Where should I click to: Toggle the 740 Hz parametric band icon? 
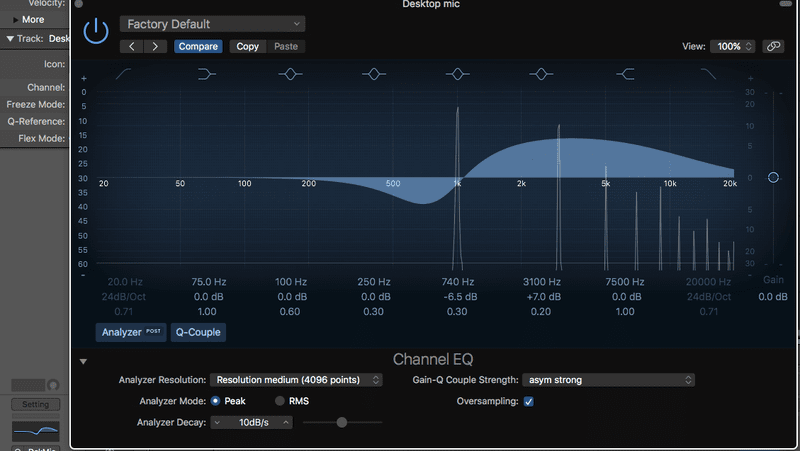click(458, 74)
